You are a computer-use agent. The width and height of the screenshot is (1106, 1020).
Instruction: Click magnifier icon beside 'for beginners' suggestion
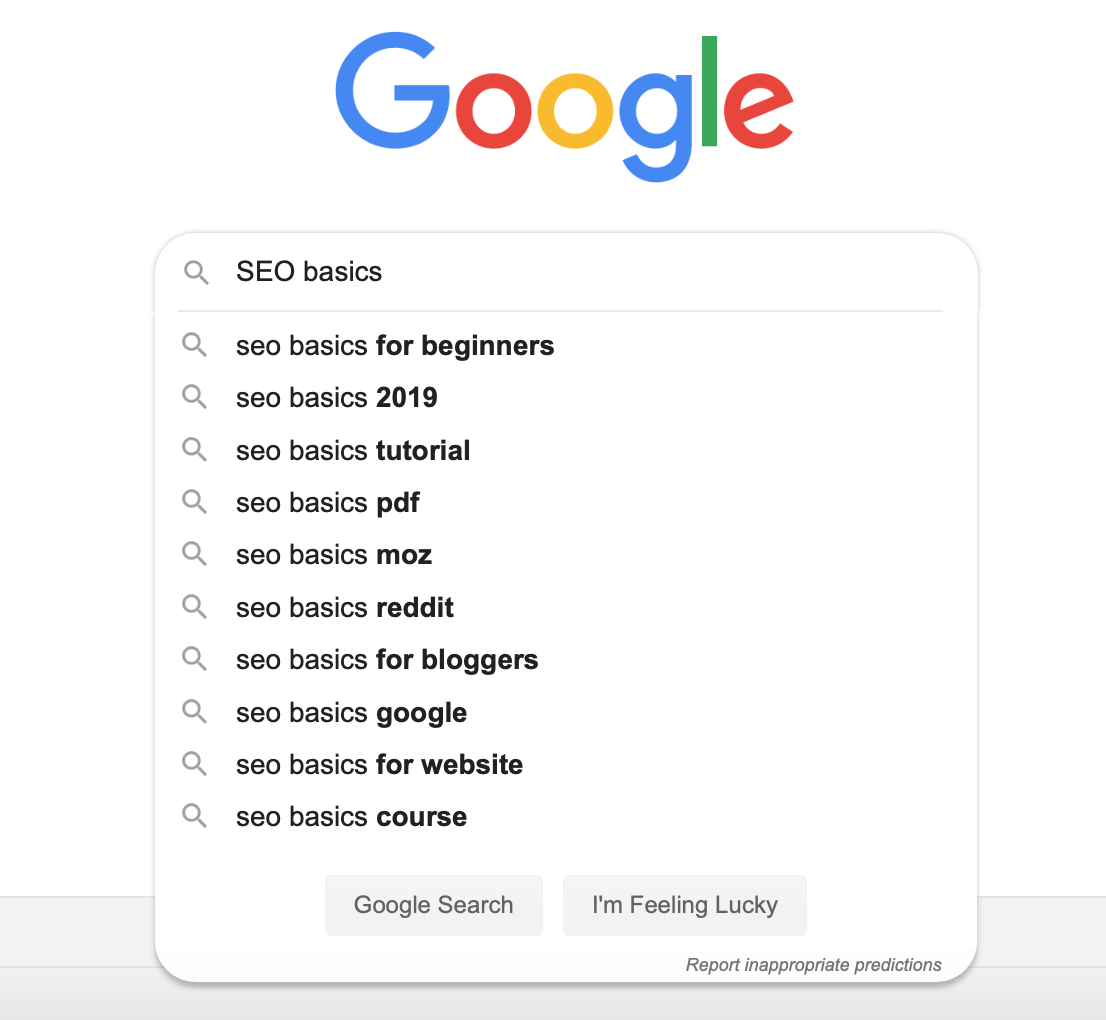click(194, 345)
